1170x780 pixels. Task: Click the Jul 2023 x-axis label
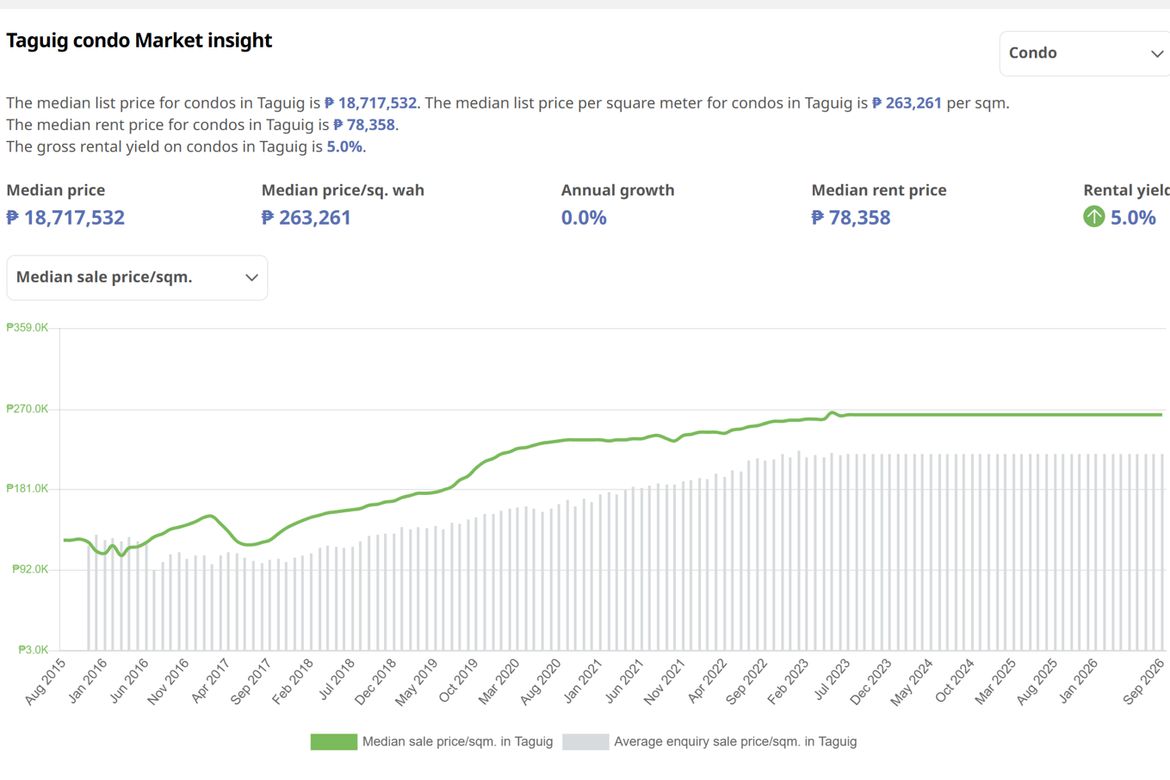pos(831,680)
